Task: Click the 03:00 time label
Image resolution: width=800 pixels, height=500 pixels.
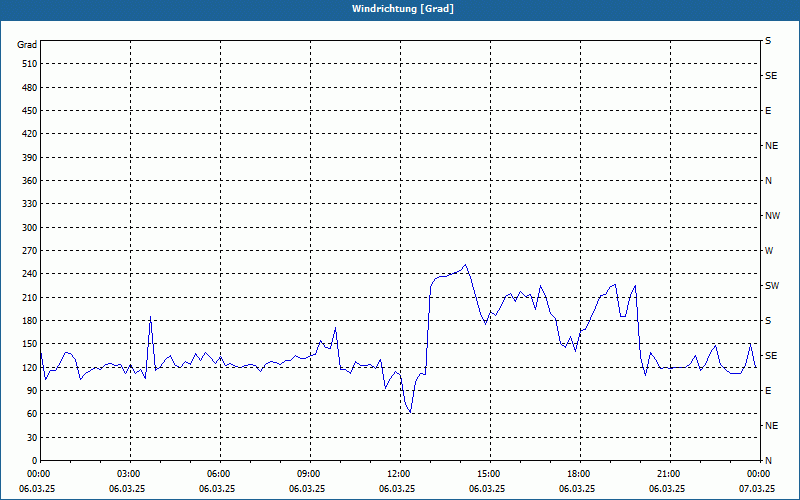Action: (131, 474)
